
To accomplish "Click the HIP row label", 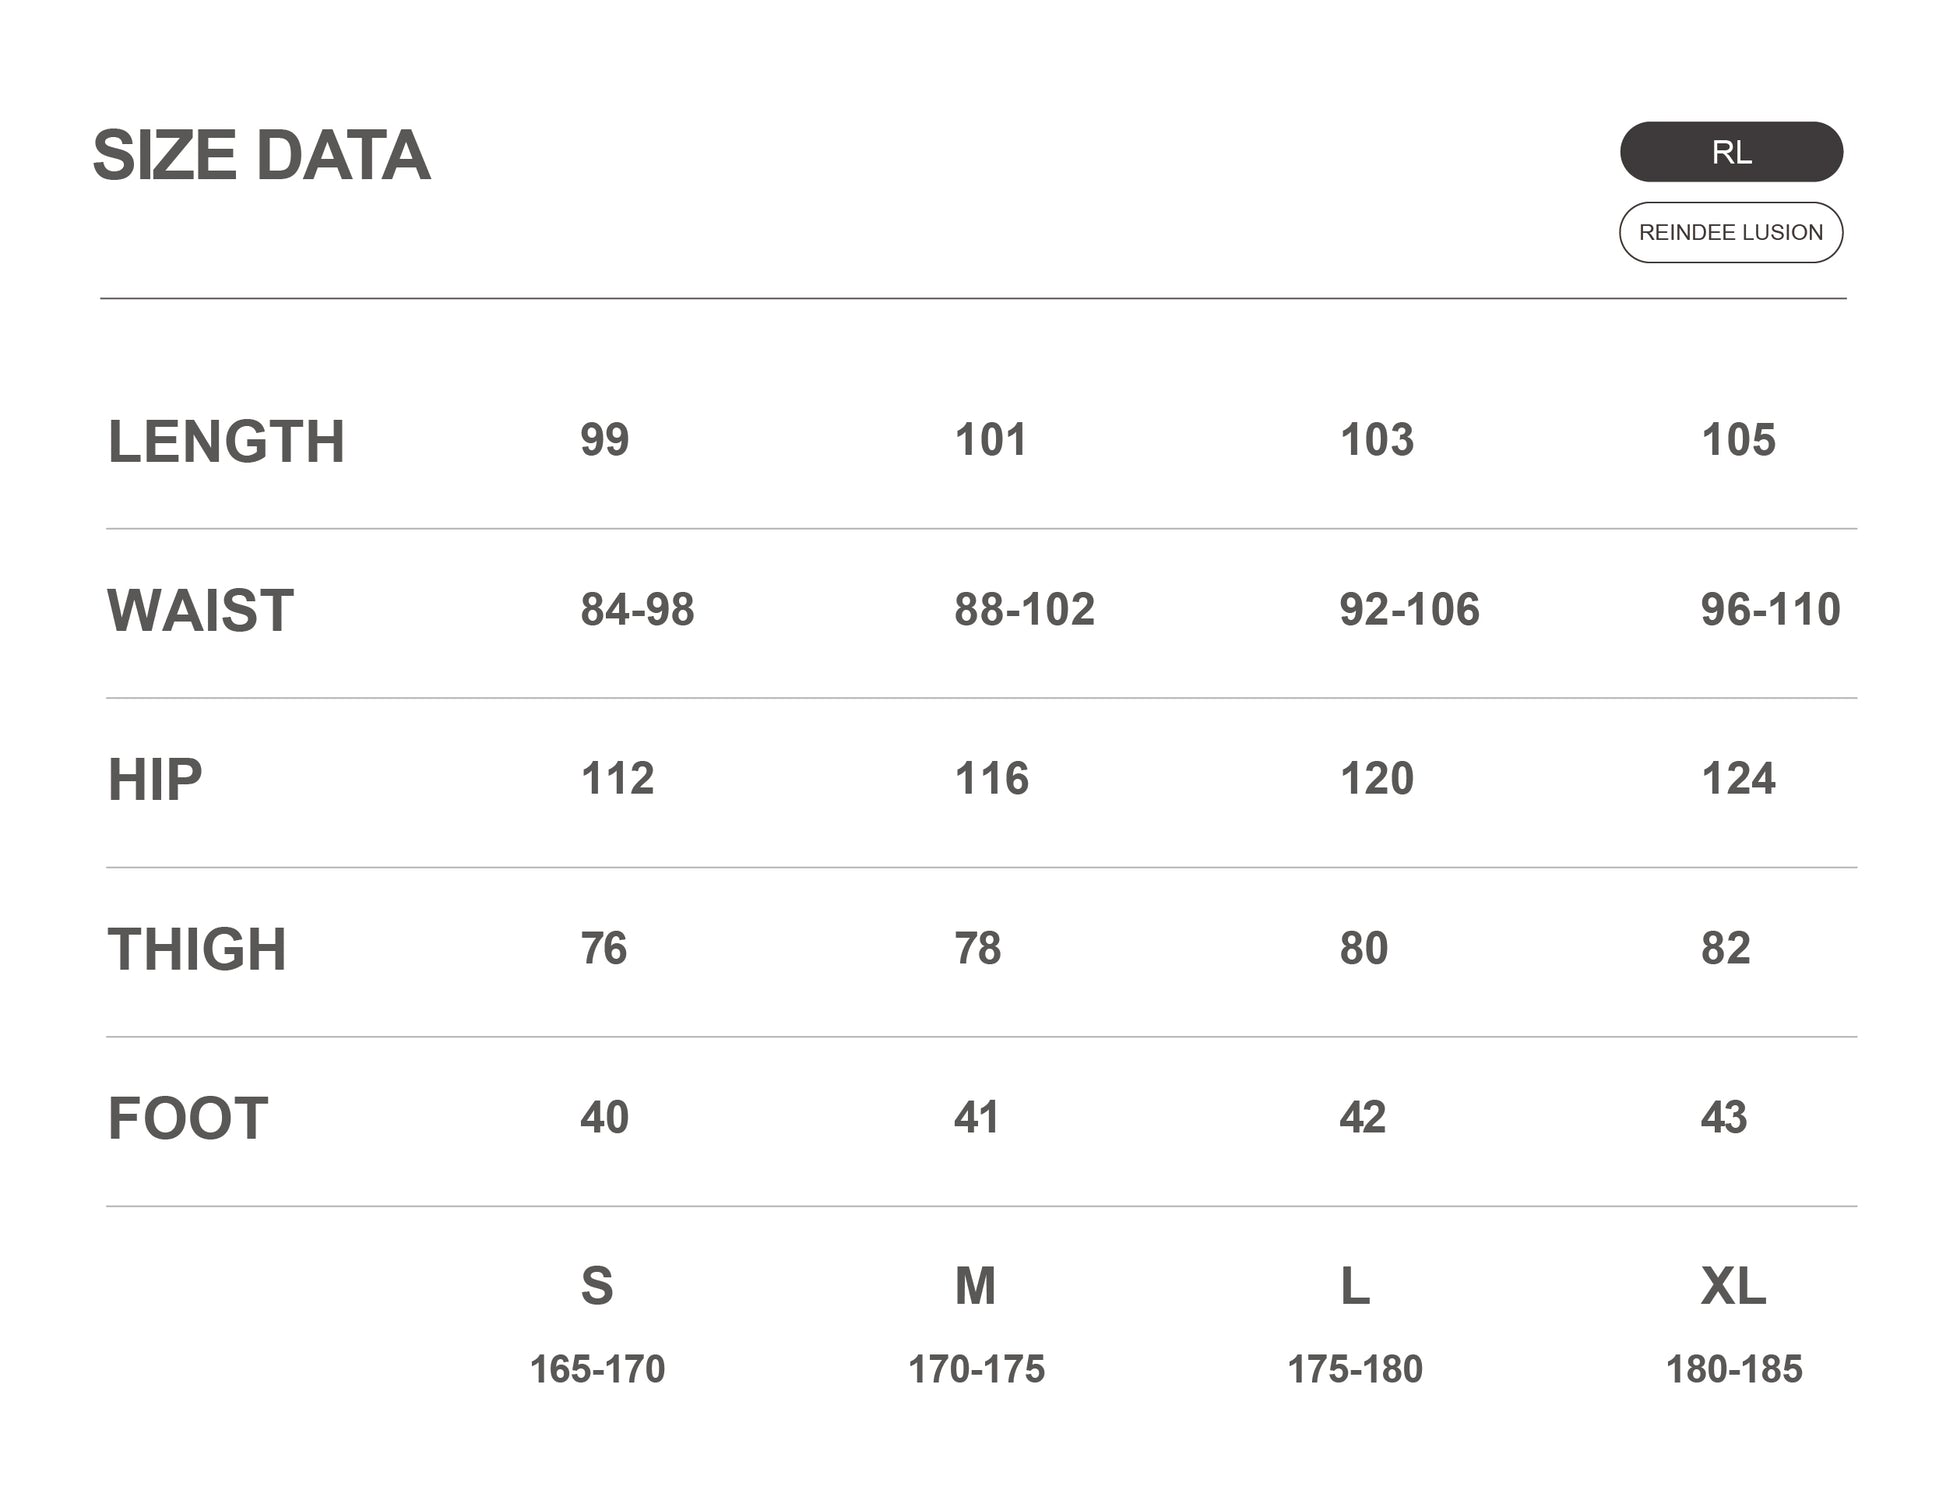I will [155, 780].
